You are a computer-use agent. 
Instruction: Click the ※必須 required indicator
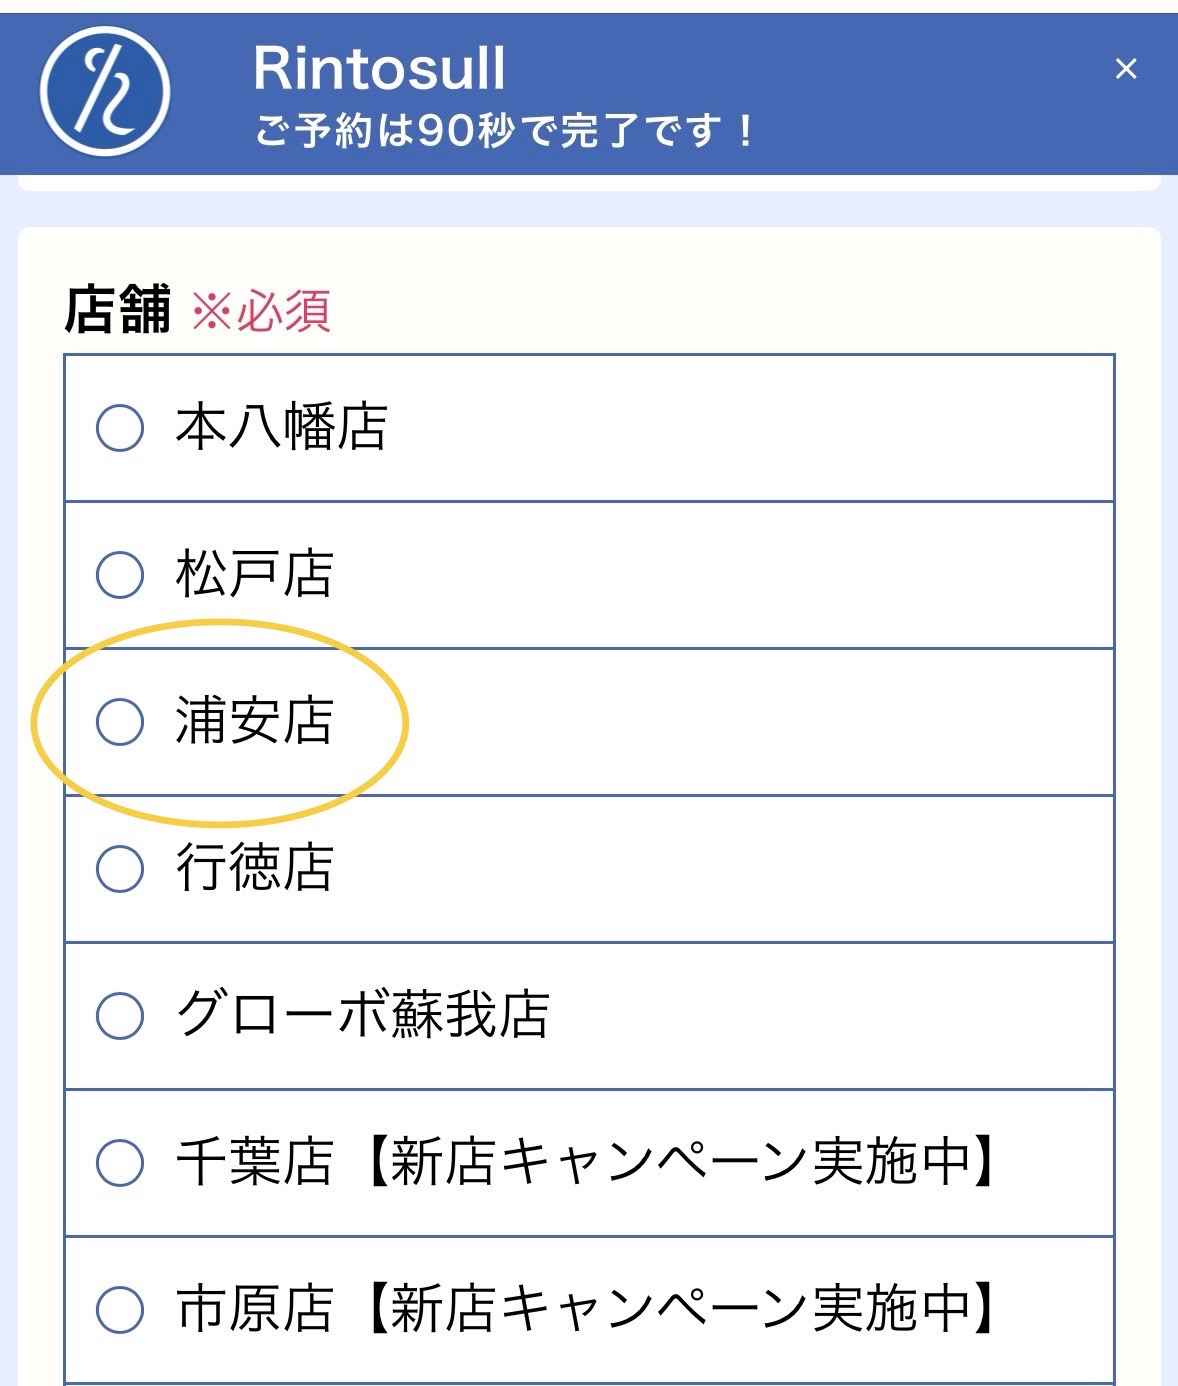(261, 311)
